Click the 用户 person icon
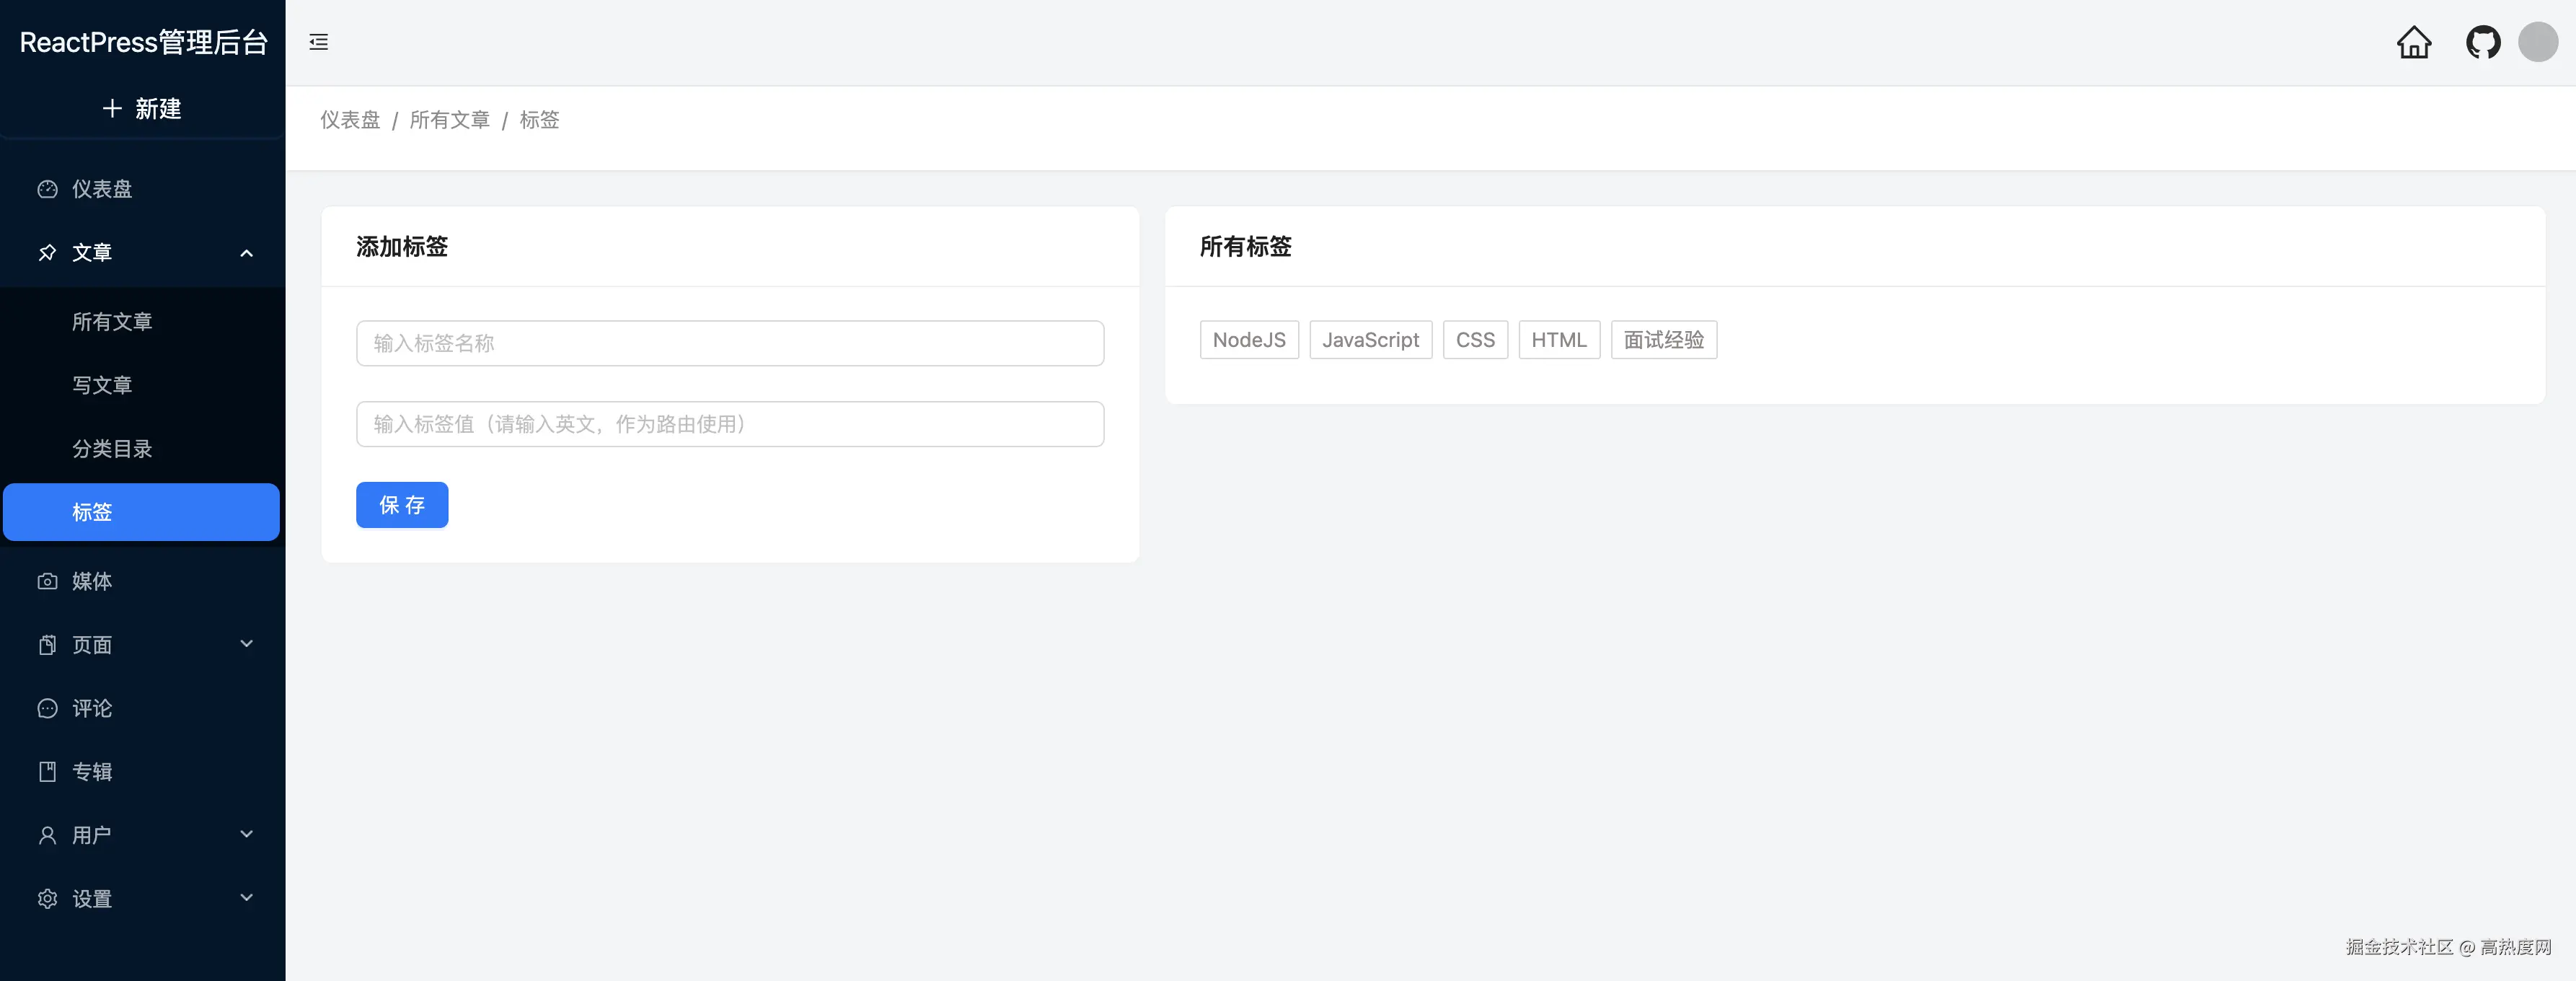Viewport: 2576px width, 981px height. point(47,835)
